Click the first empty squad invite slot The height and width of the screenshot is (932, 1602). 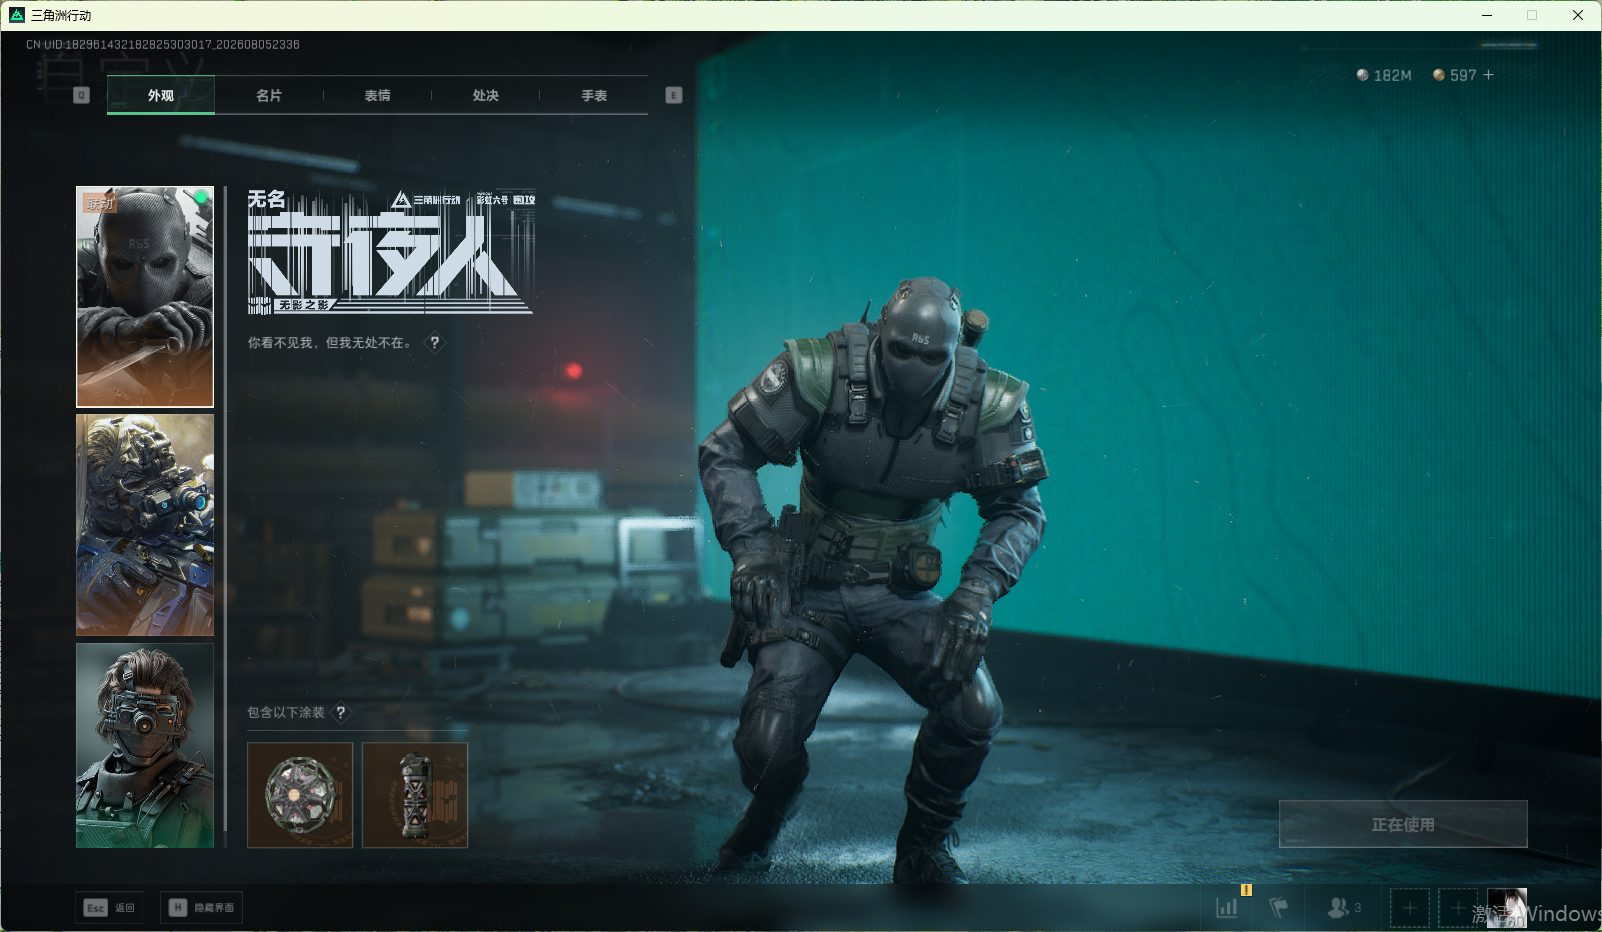1410,908
